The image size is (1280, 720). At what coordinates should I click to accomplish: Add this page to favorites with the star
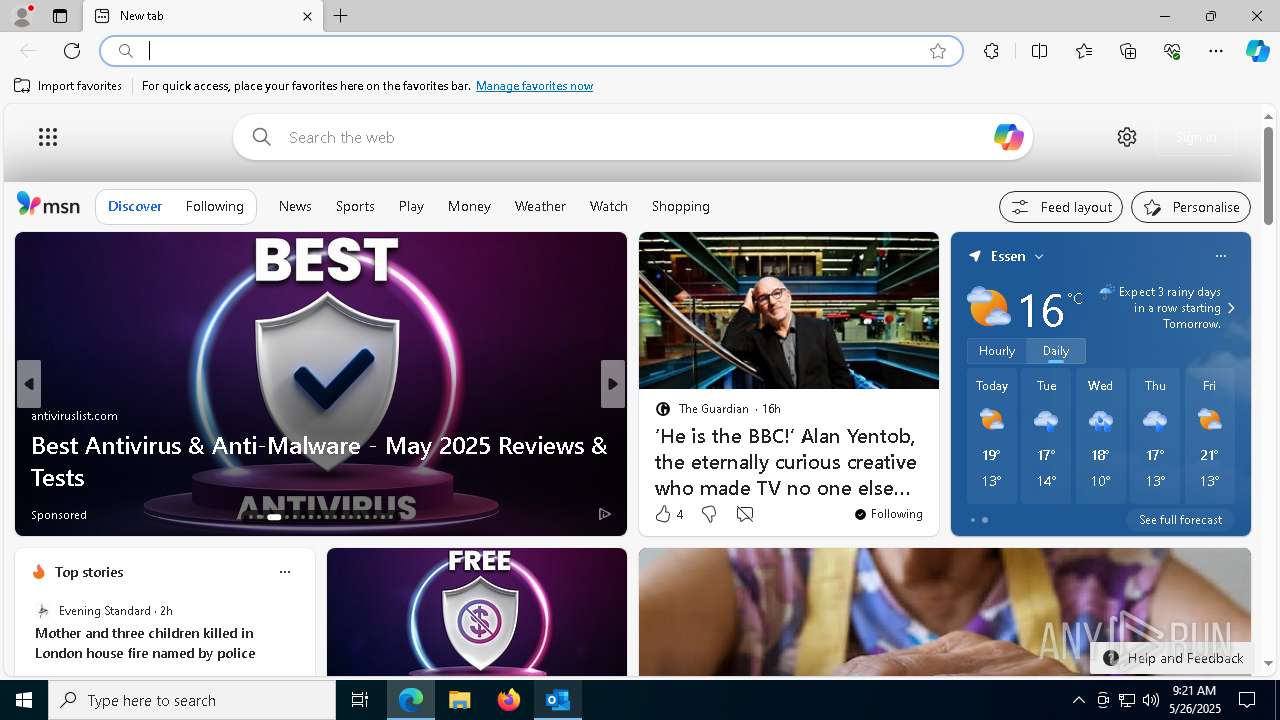click(x=938, y=51)
